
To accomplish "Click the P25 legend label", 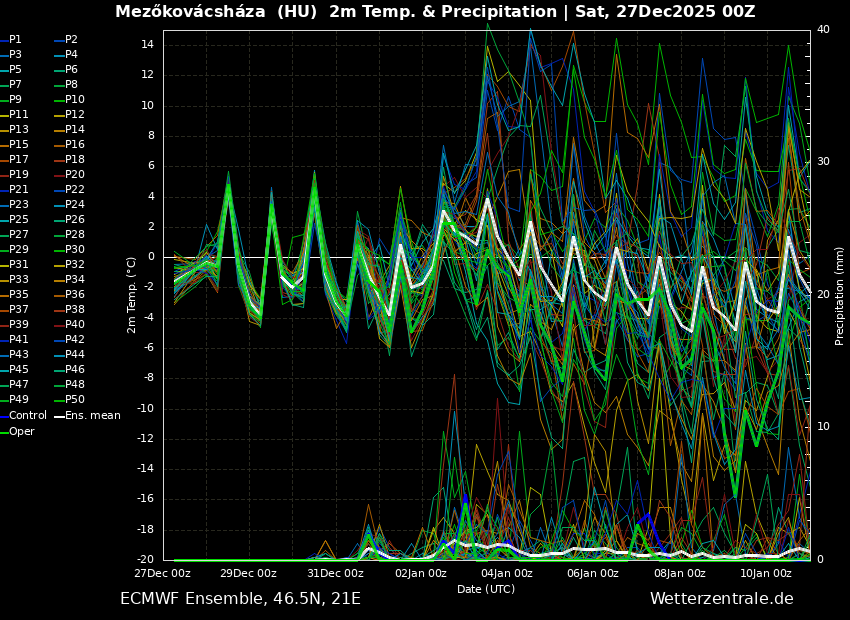I will point(18,220).
